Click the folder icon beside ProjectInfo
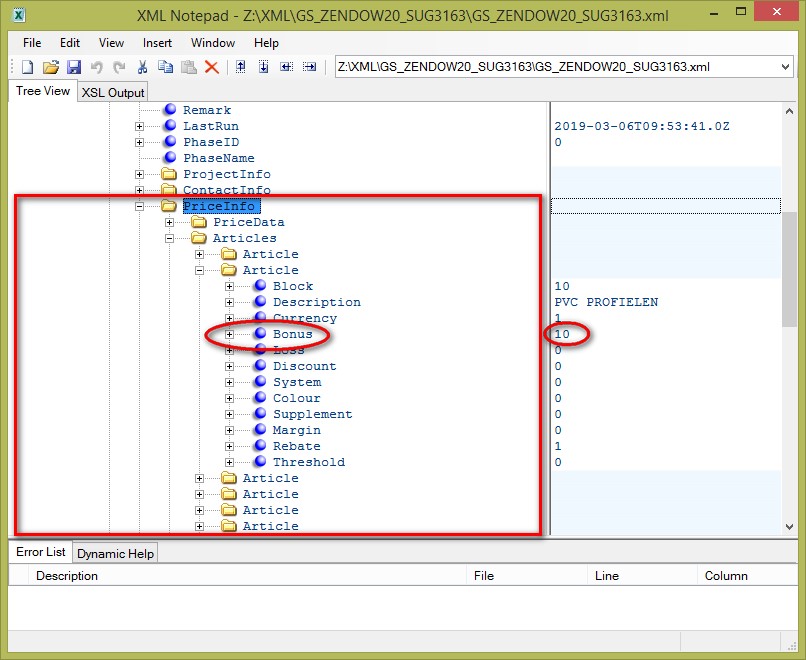 point(169,174)
